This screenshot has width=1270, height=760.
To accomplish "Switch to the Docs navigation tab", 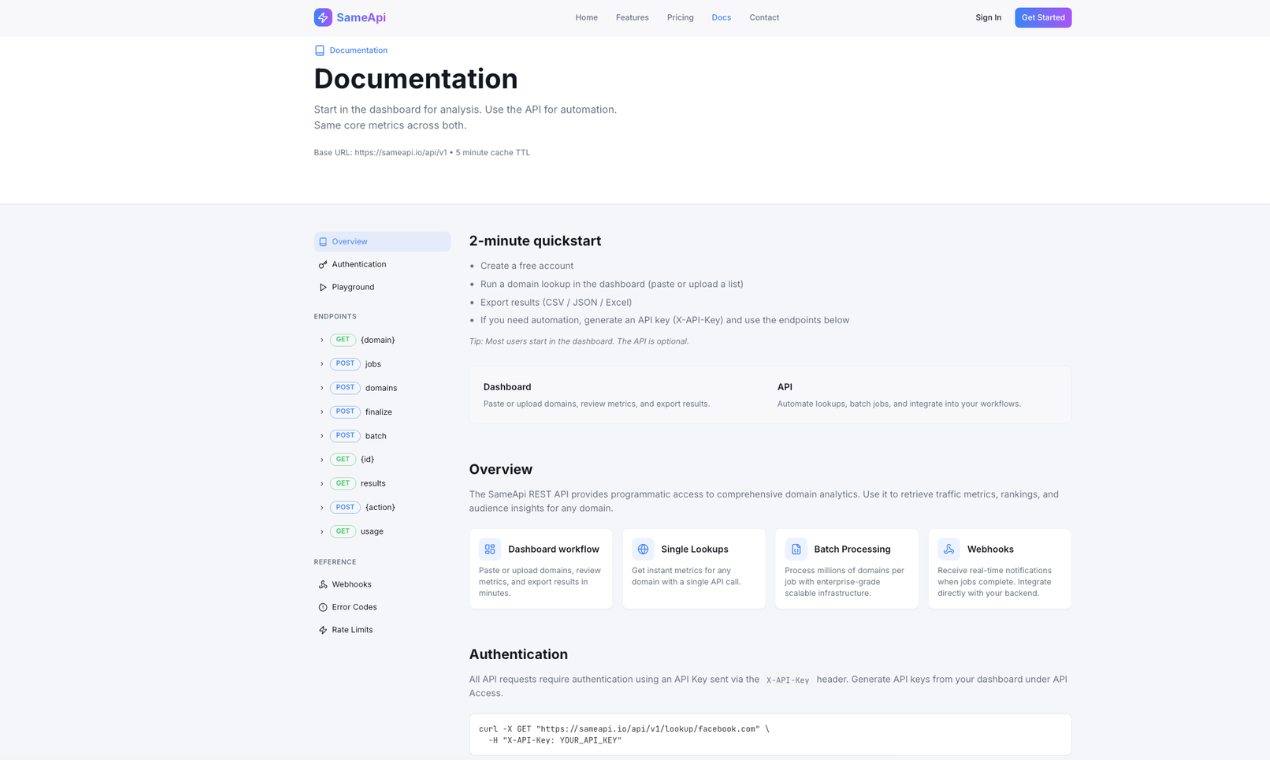I will click(721, 17).
